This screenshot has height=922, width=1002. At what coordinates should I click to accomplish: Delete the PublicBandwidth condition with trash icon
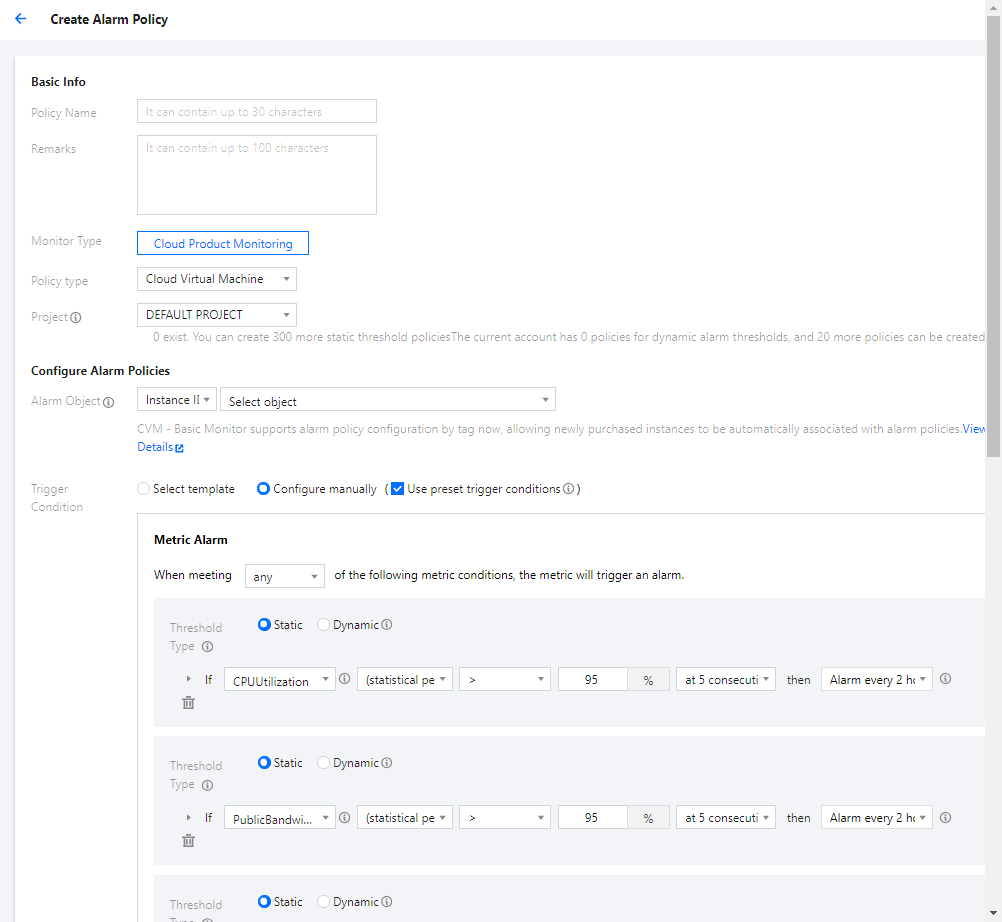[188, 841]
